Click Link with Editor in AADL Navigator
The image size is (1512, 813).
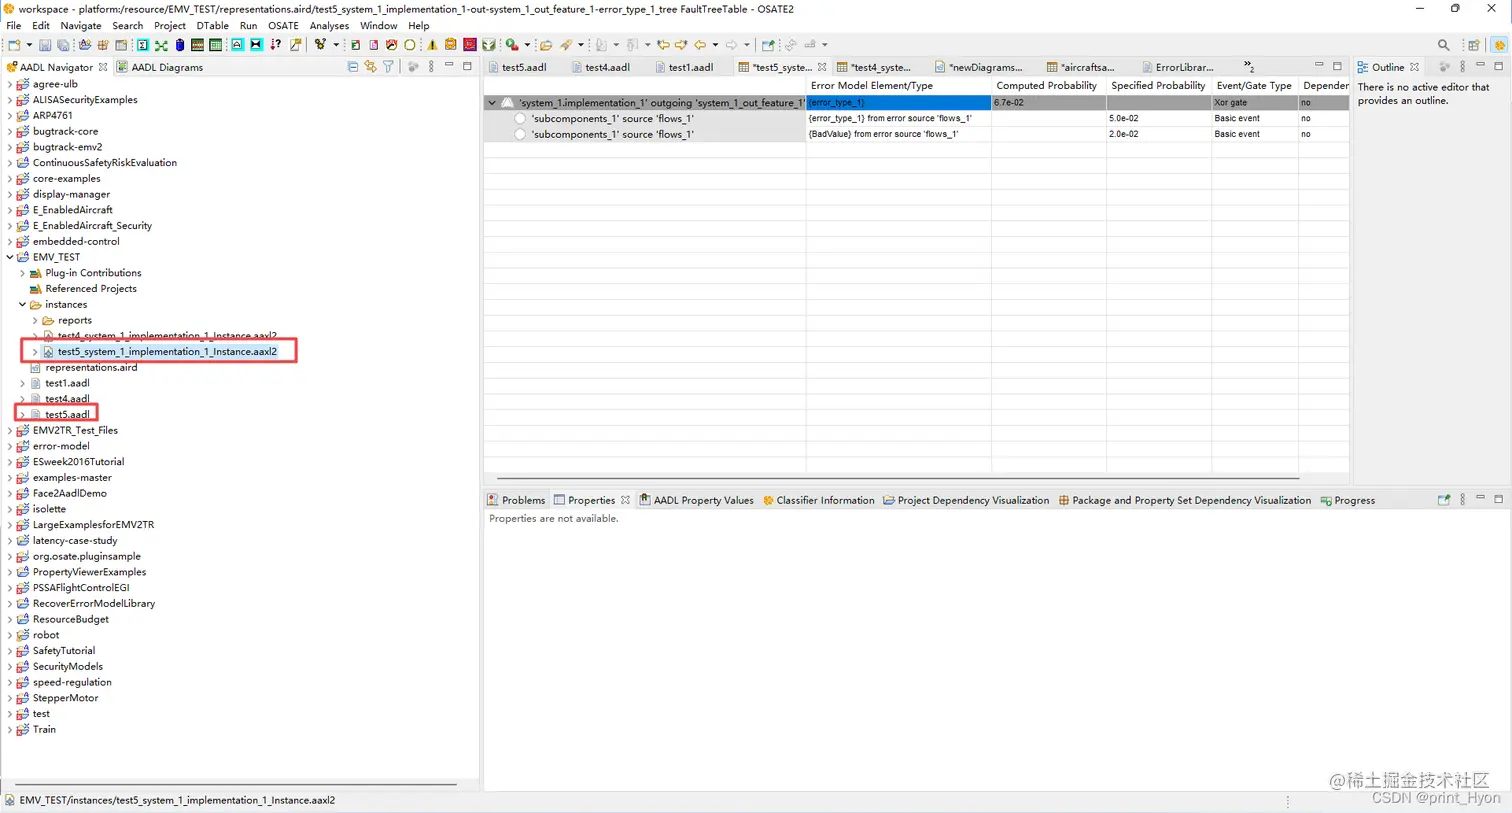[370, 67]
